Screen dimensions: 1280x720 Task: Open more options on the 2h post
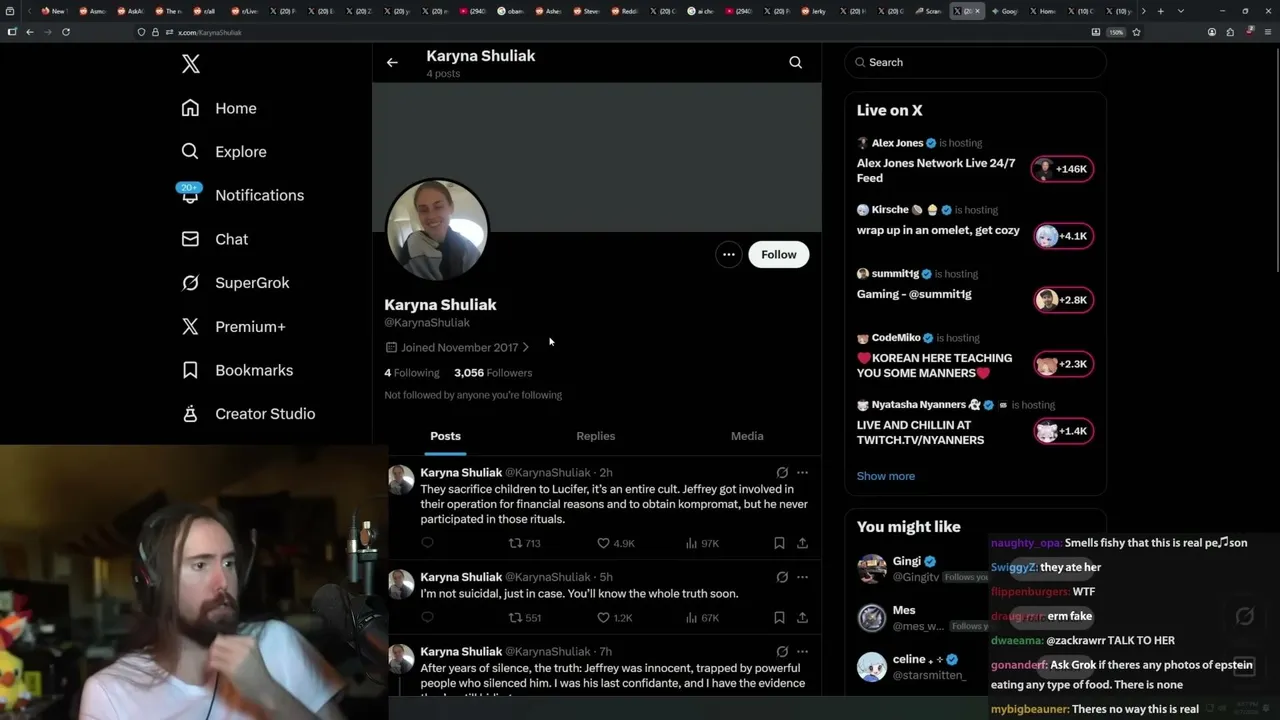click(802, 472)
